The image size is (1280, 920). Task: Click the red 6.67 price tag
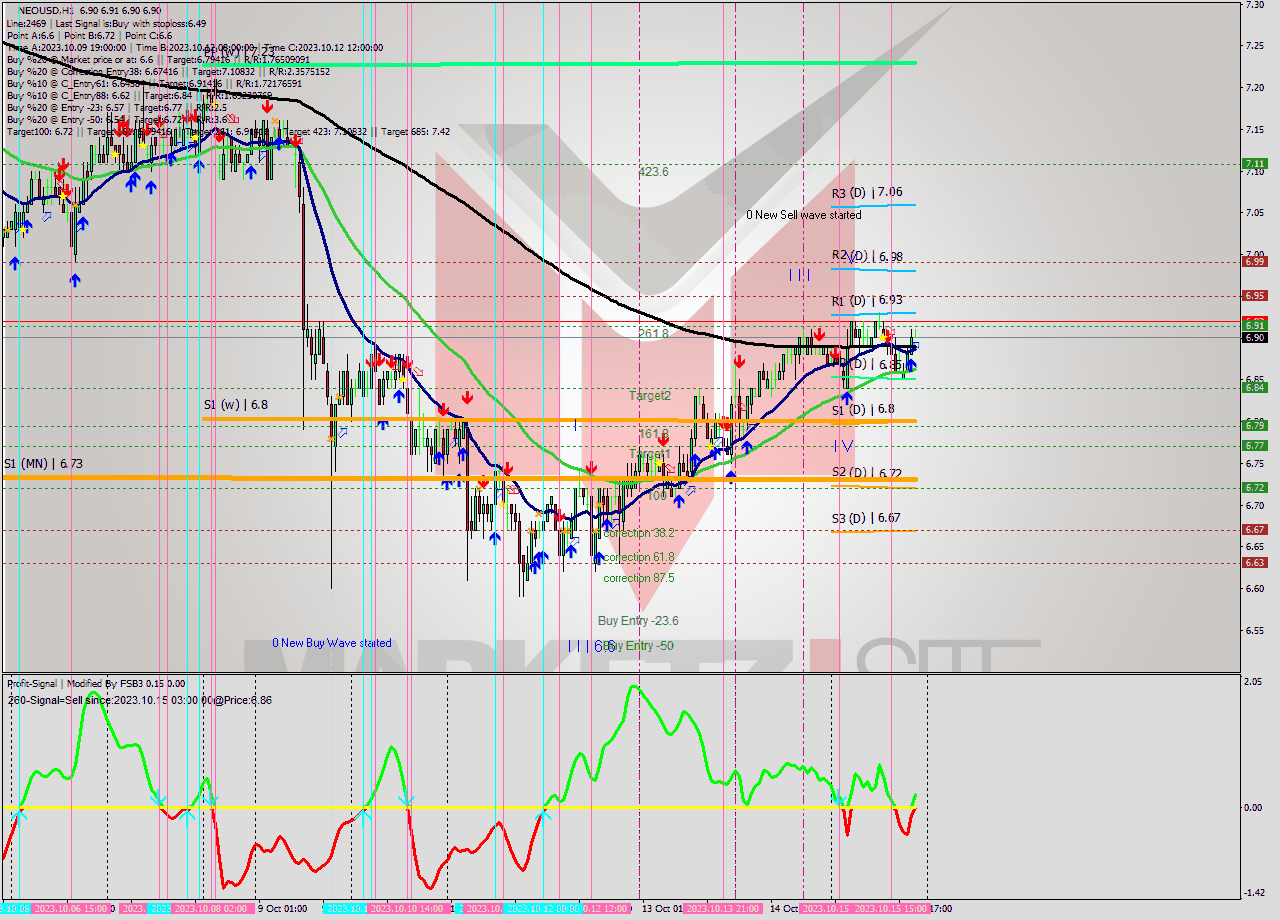(x=1254, y=529)
